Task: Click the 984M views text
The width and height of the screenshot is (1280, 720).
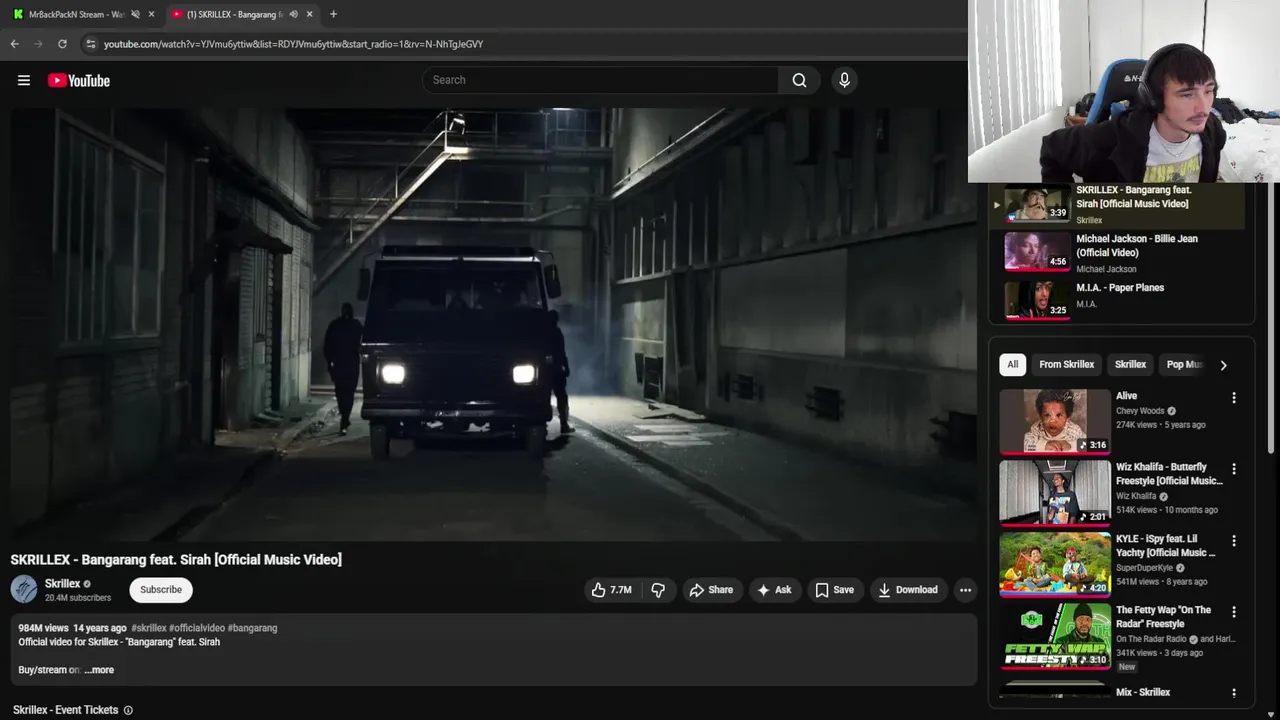Action: (x=43, y=628)
